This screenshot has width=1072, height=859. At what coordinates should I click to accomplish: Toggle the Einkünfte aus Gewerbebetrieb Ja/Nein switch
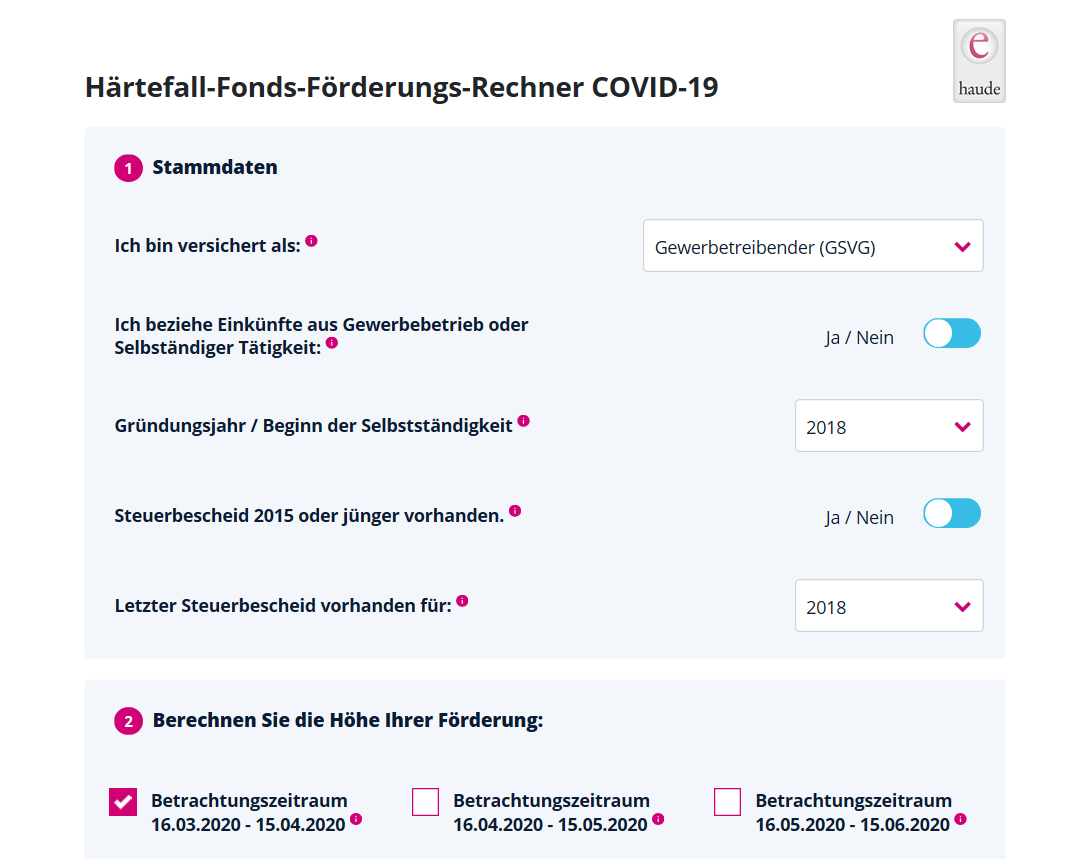952,334
